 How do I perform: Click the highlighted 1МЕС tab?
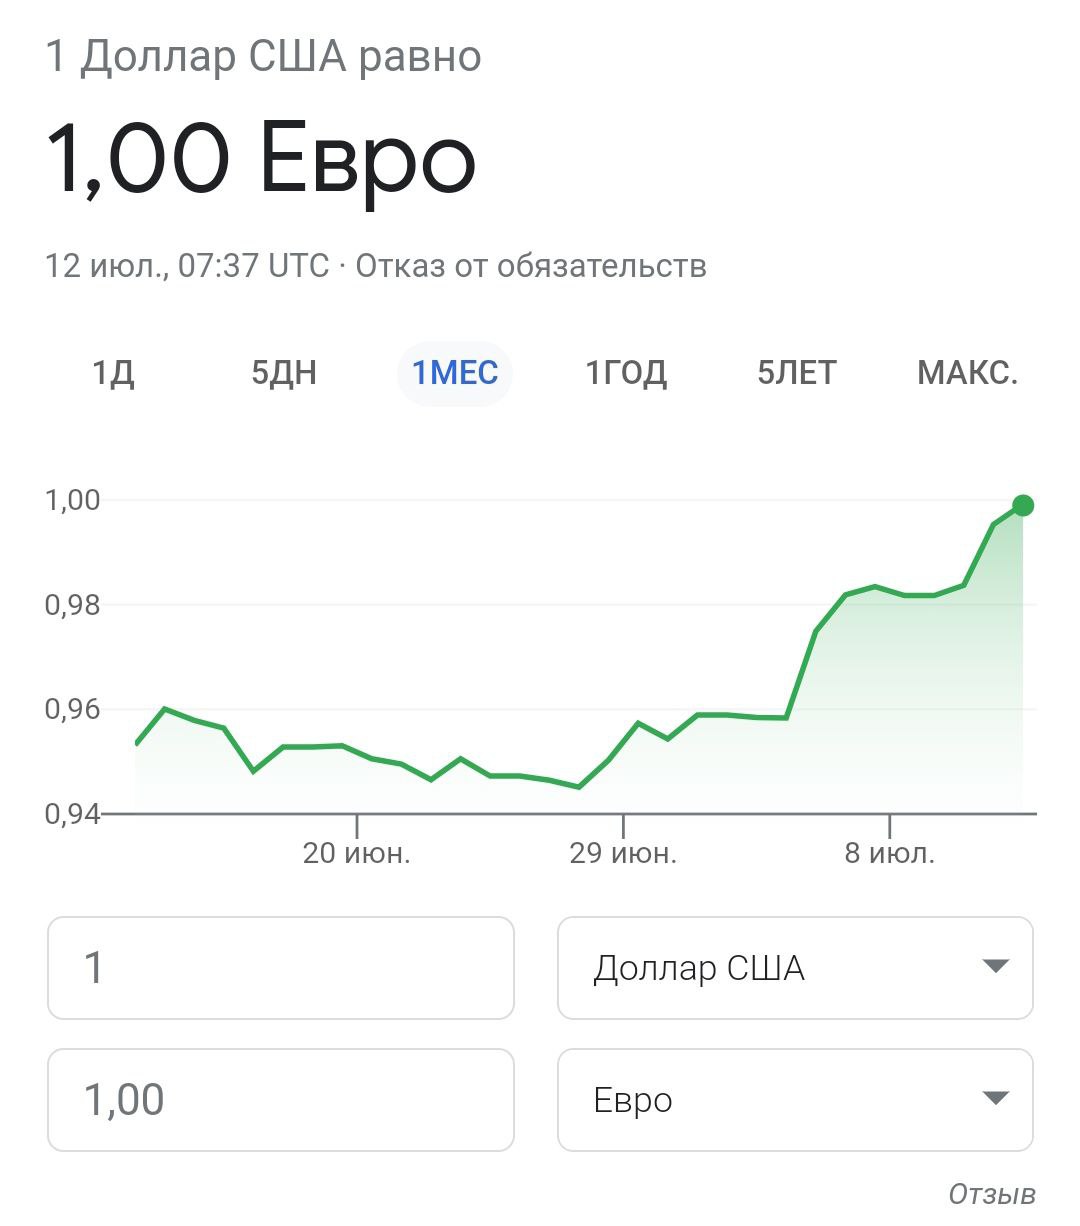click(455, 373)
